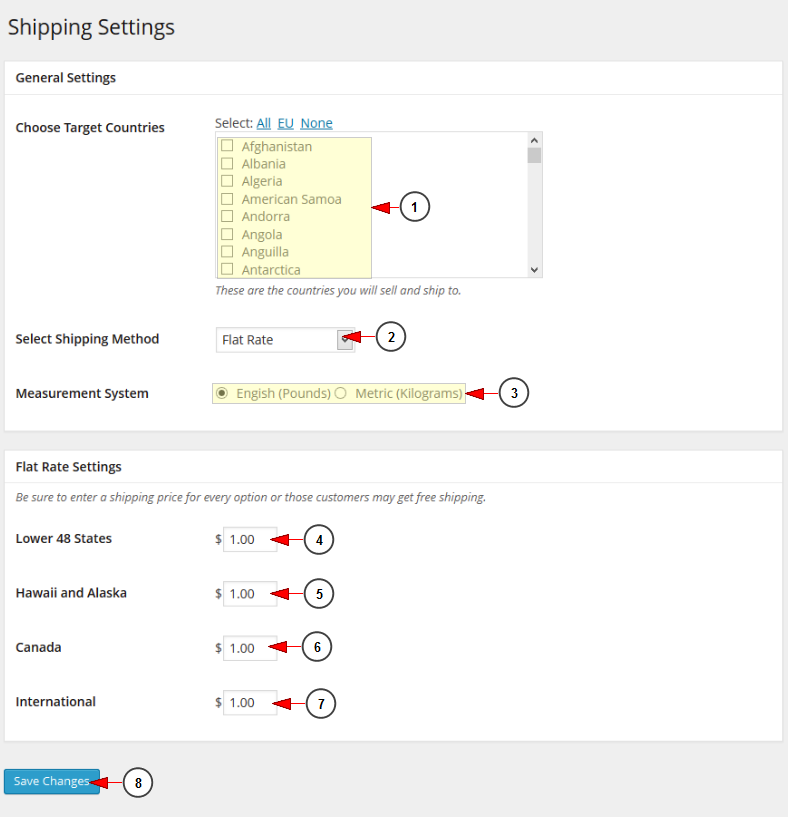Check the Anguilla country checkbox
This screenshot has height=817, width=788.
(227, 251)
